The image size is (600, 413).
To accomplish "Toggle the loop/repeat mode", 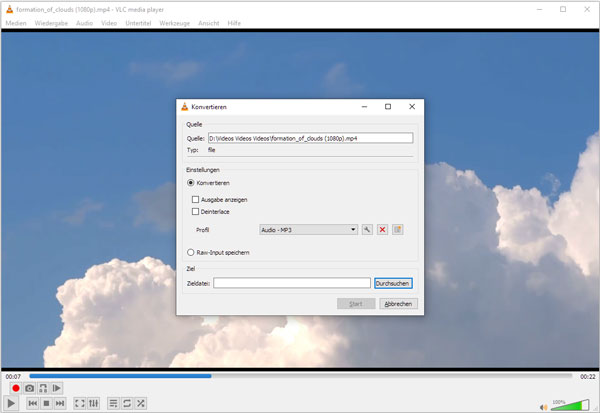I will (x=127, y=403).
